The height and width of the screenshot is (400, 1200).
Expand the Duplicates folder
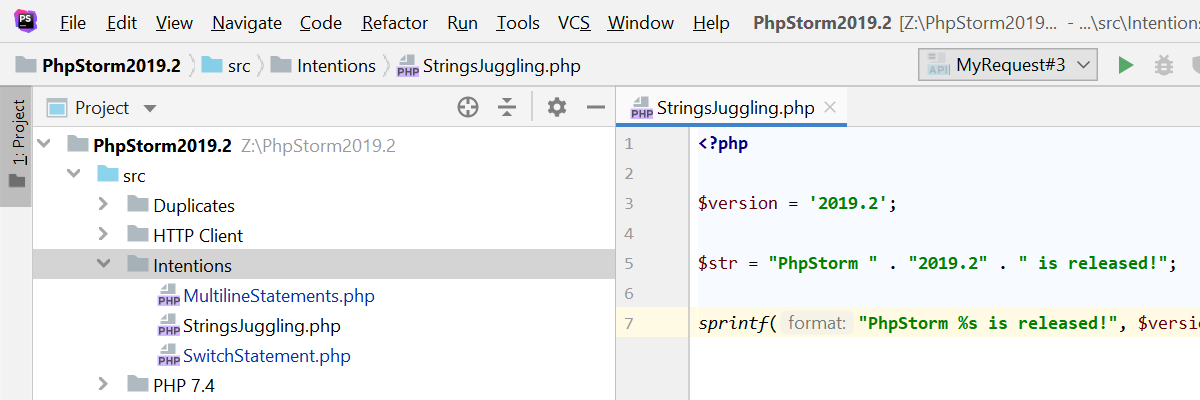(104, 205)
